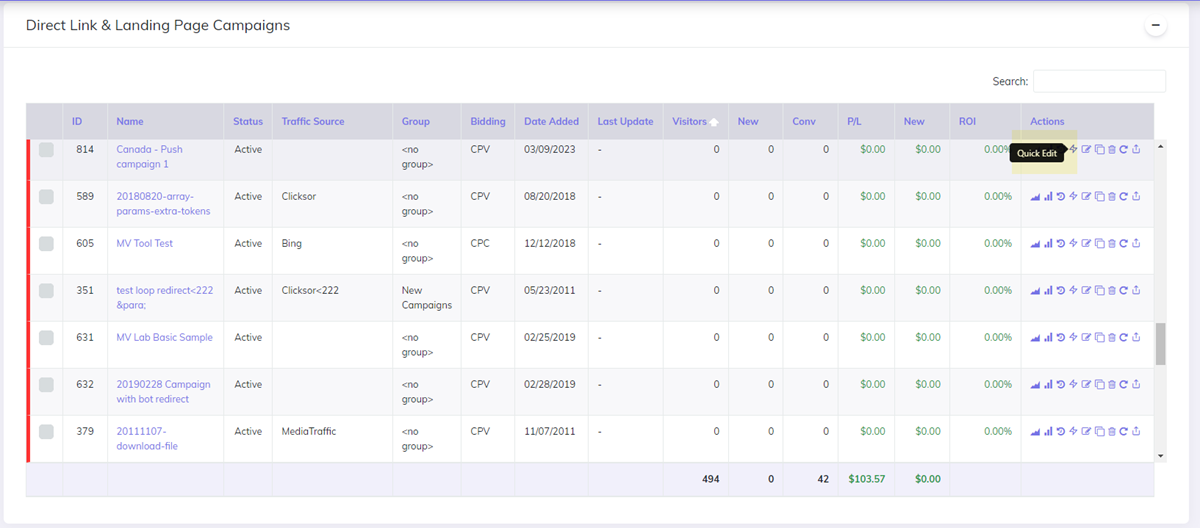Sort campaigns by the Date Added header
1200x528 pixels.
click(x=551, y=121)
